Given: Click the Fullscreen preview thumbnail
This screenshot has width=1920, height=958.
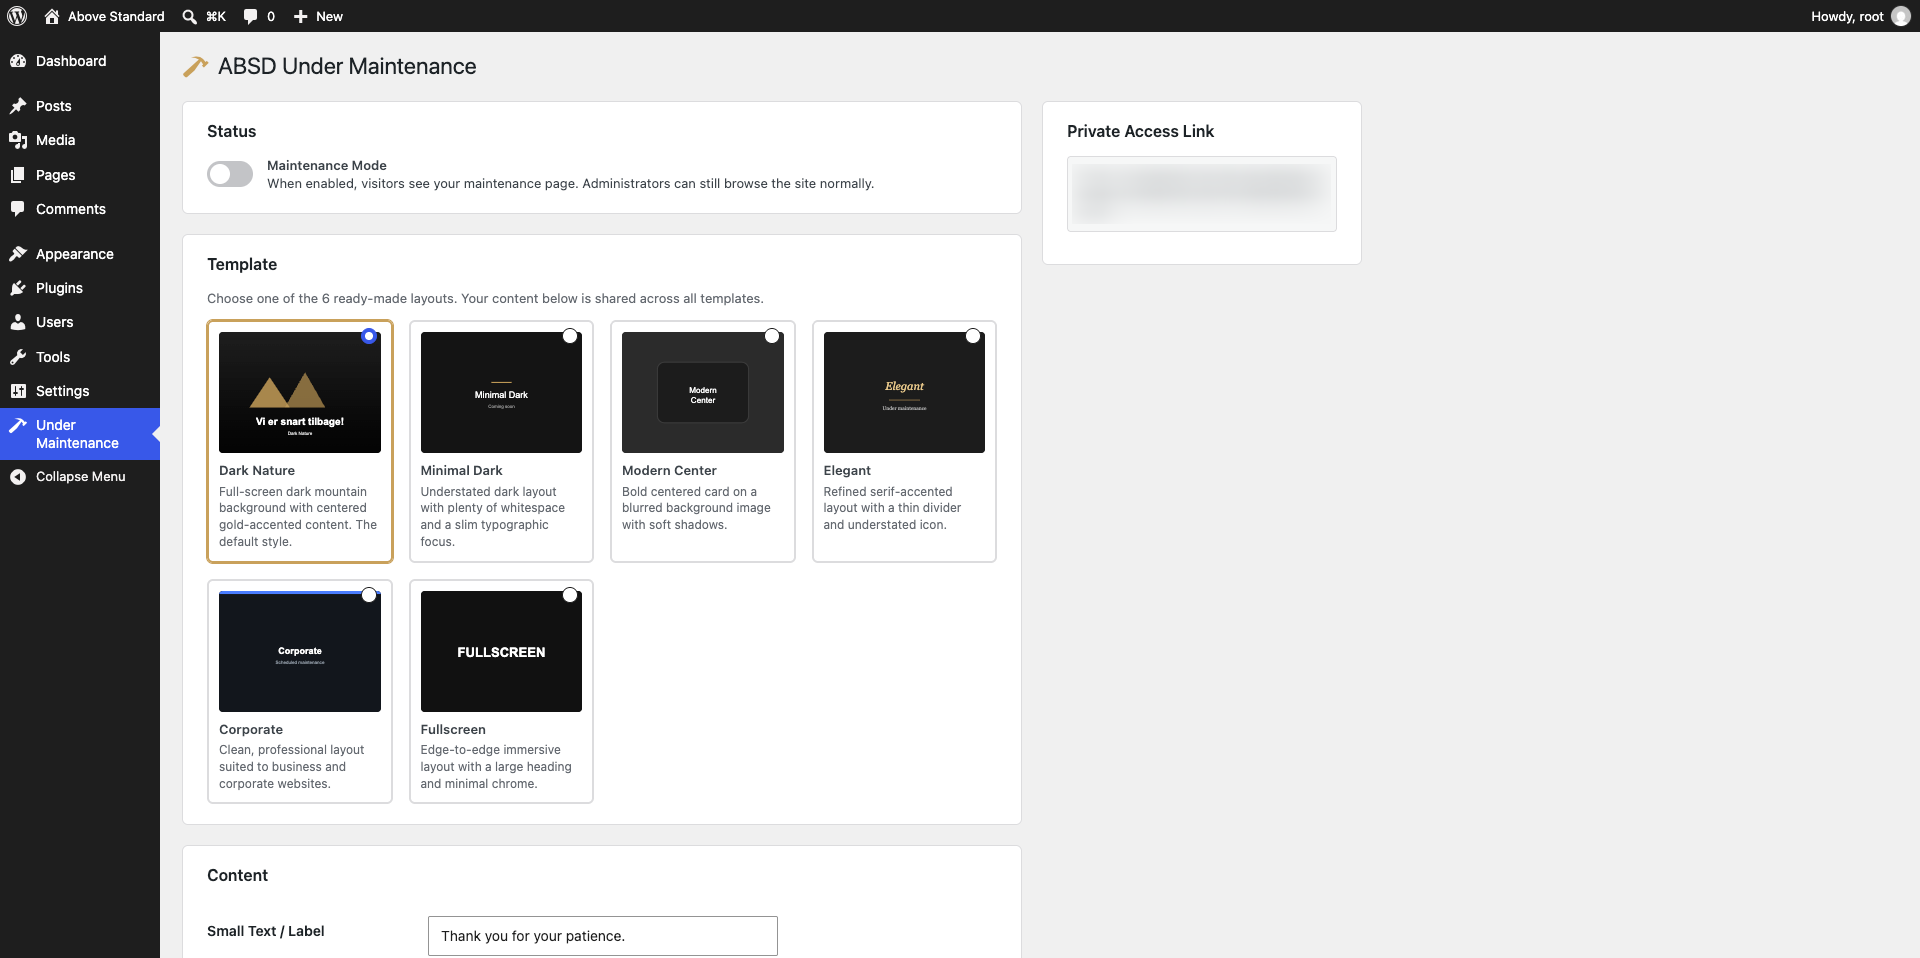Looking at the screenshot, I should pos(501,651).
